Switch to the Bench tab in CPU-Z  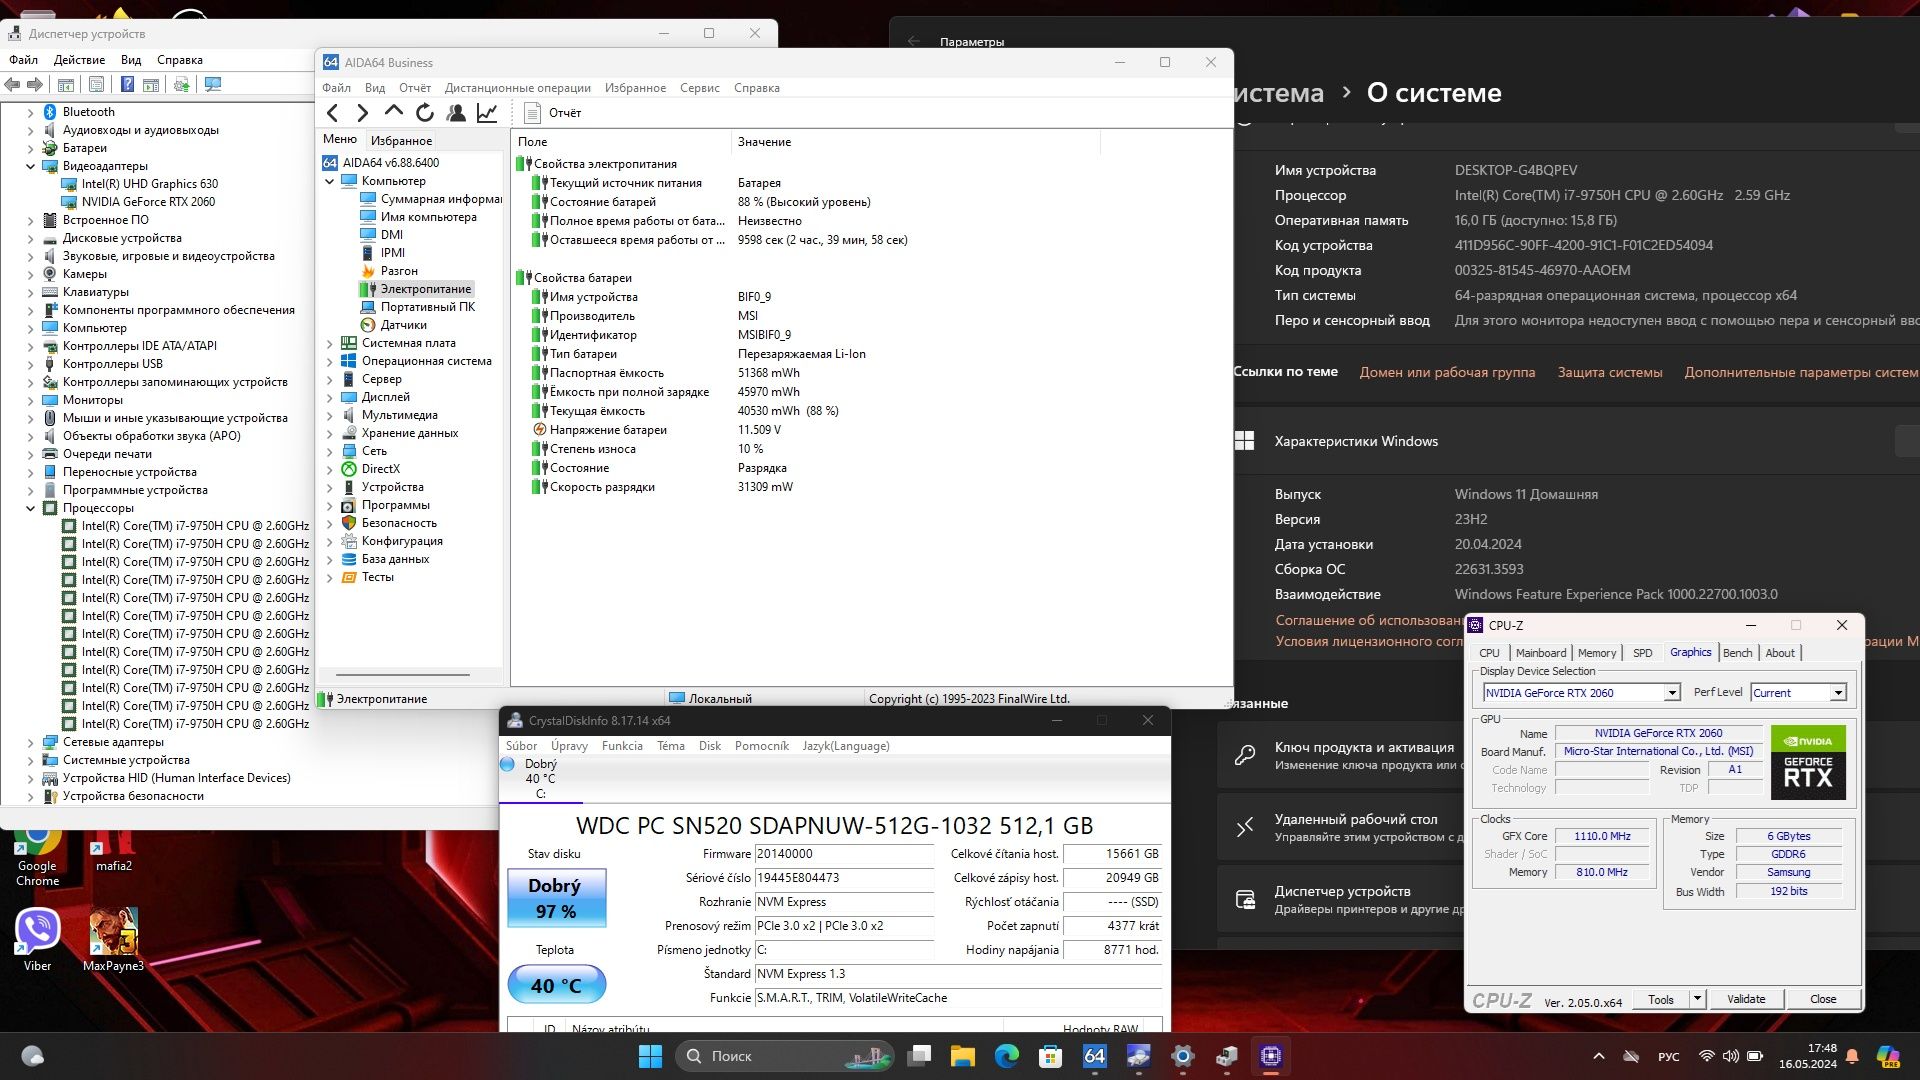[1738, 653]
